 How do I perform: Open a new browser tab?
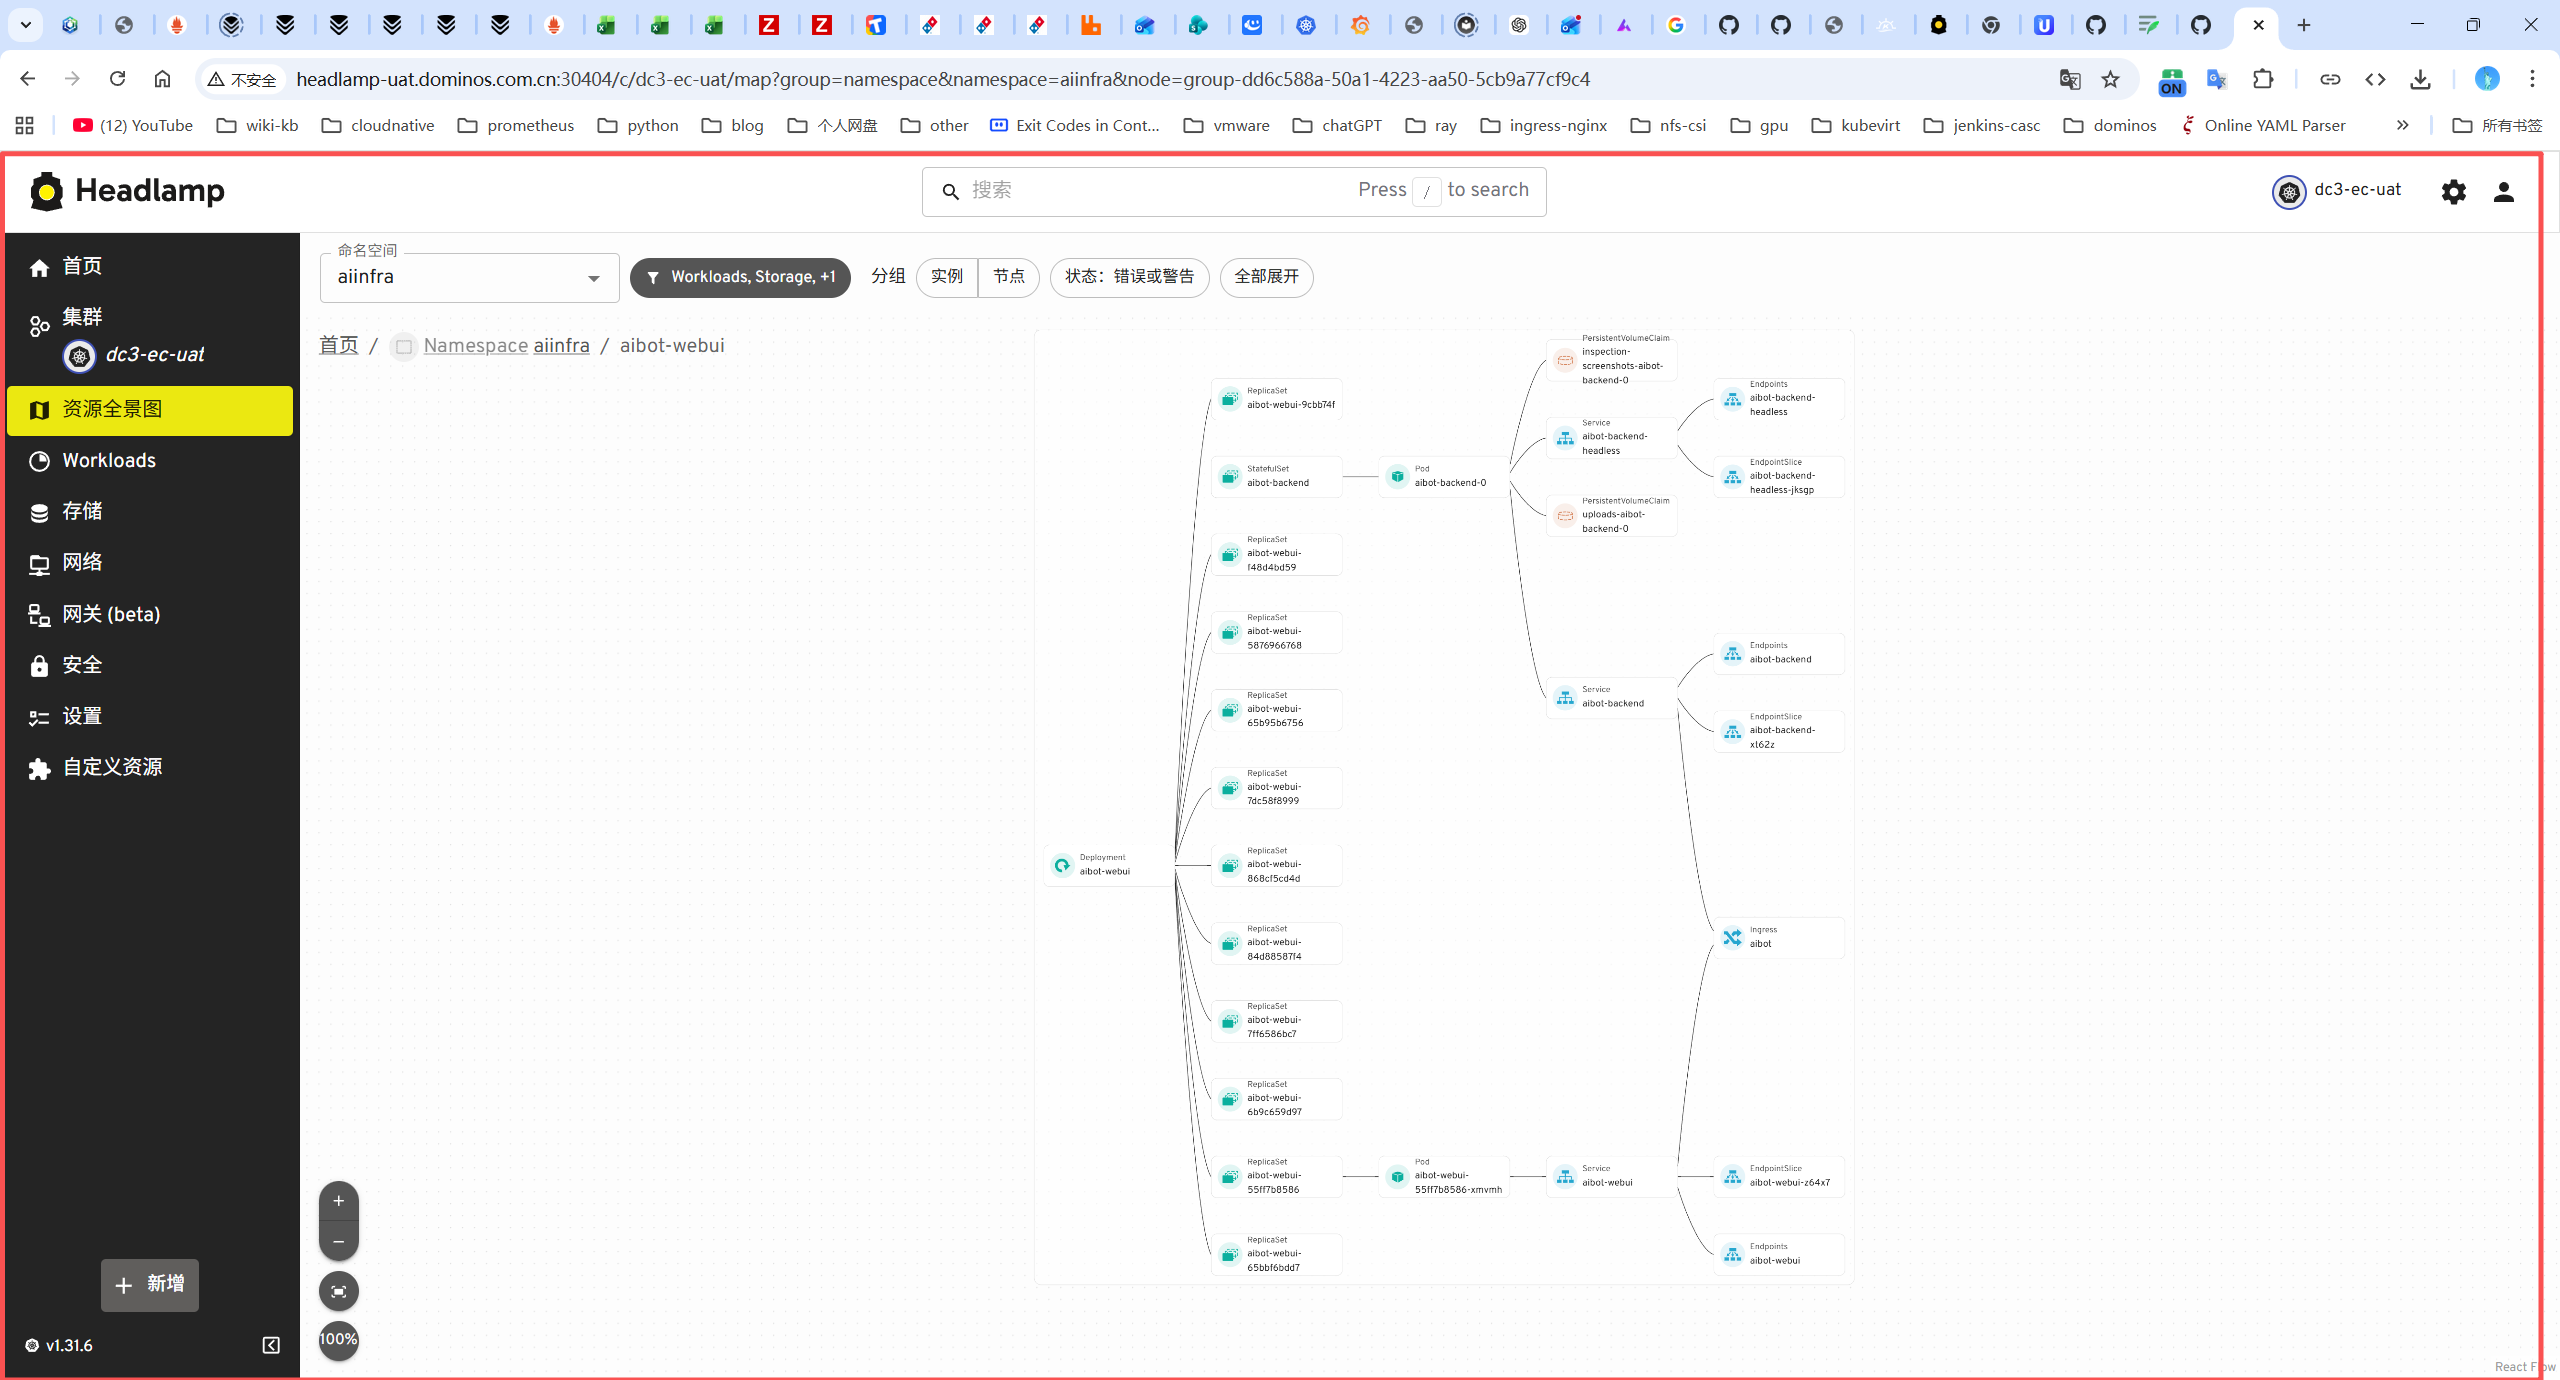click(x=2304, y=25)
